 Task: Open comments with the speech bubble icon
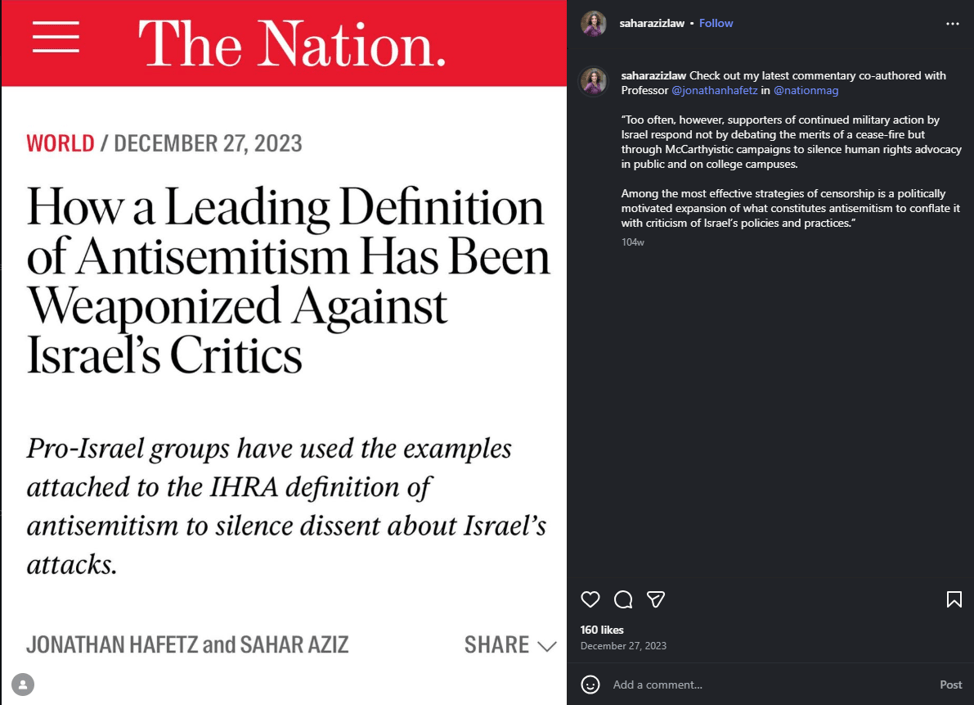click(623, 599)
